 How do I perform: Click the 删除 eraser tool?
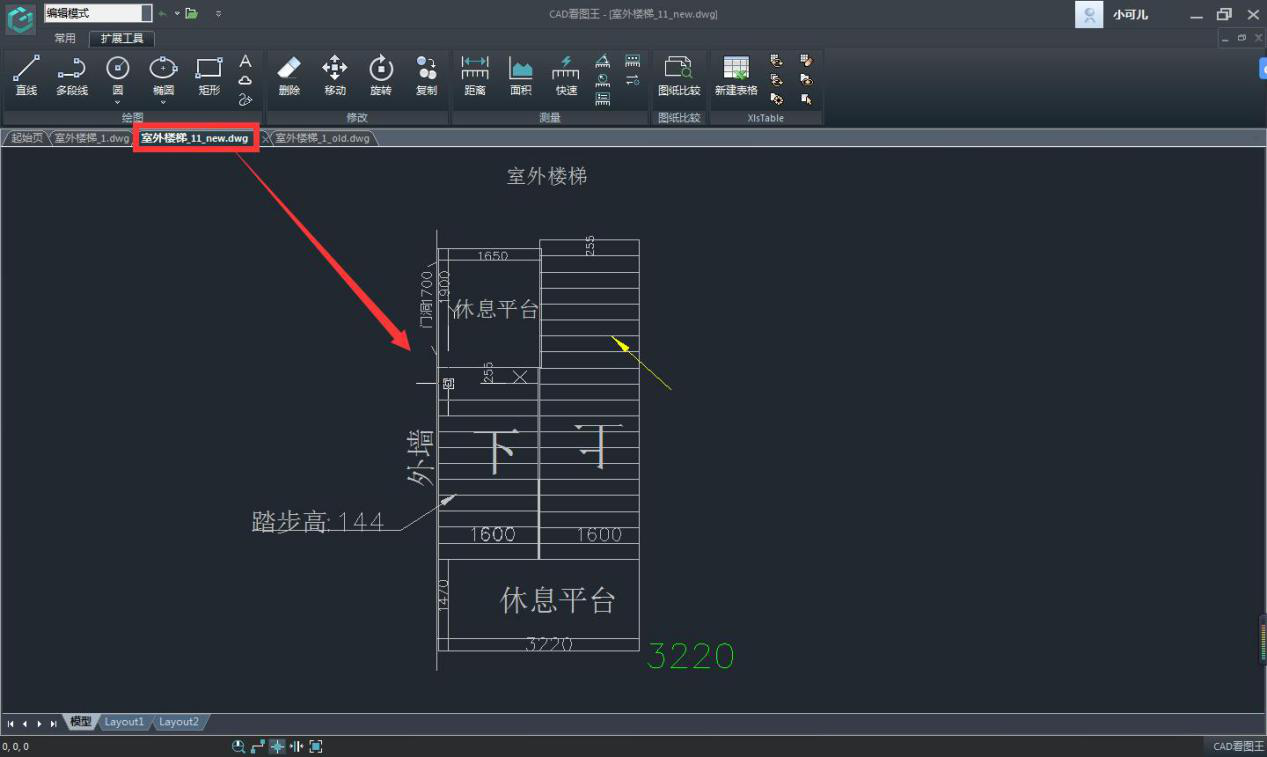pos(288,75)
